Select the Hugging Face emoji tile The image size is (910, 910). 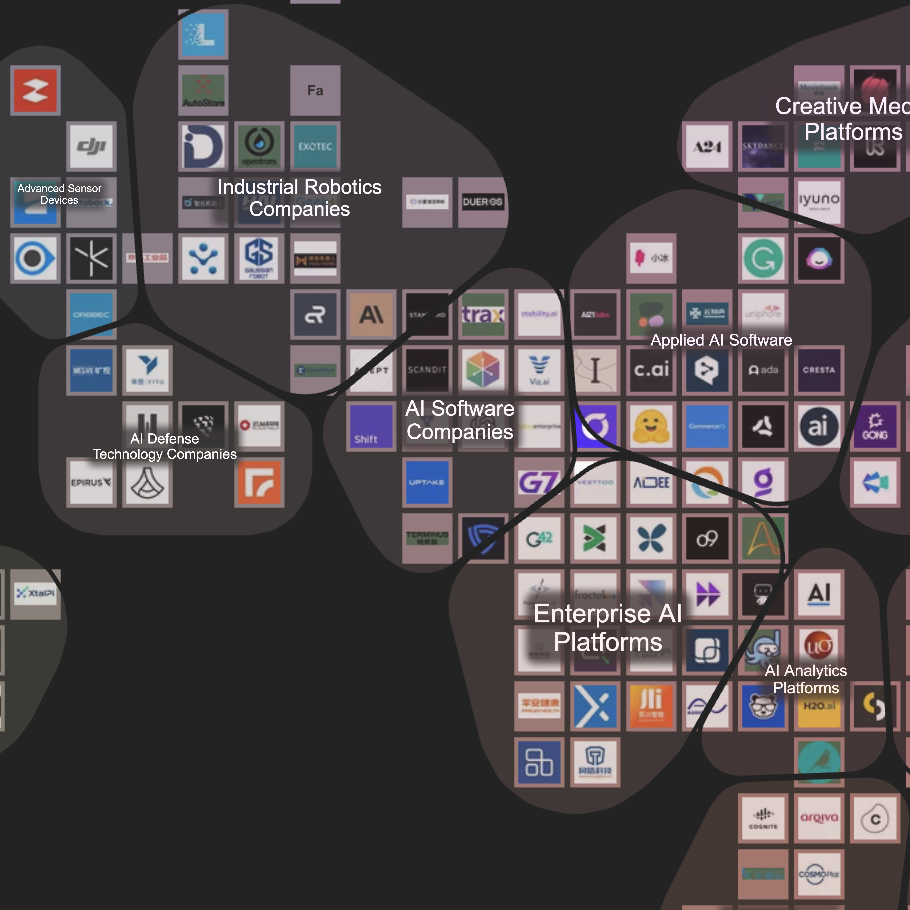(x=651, y=426)
